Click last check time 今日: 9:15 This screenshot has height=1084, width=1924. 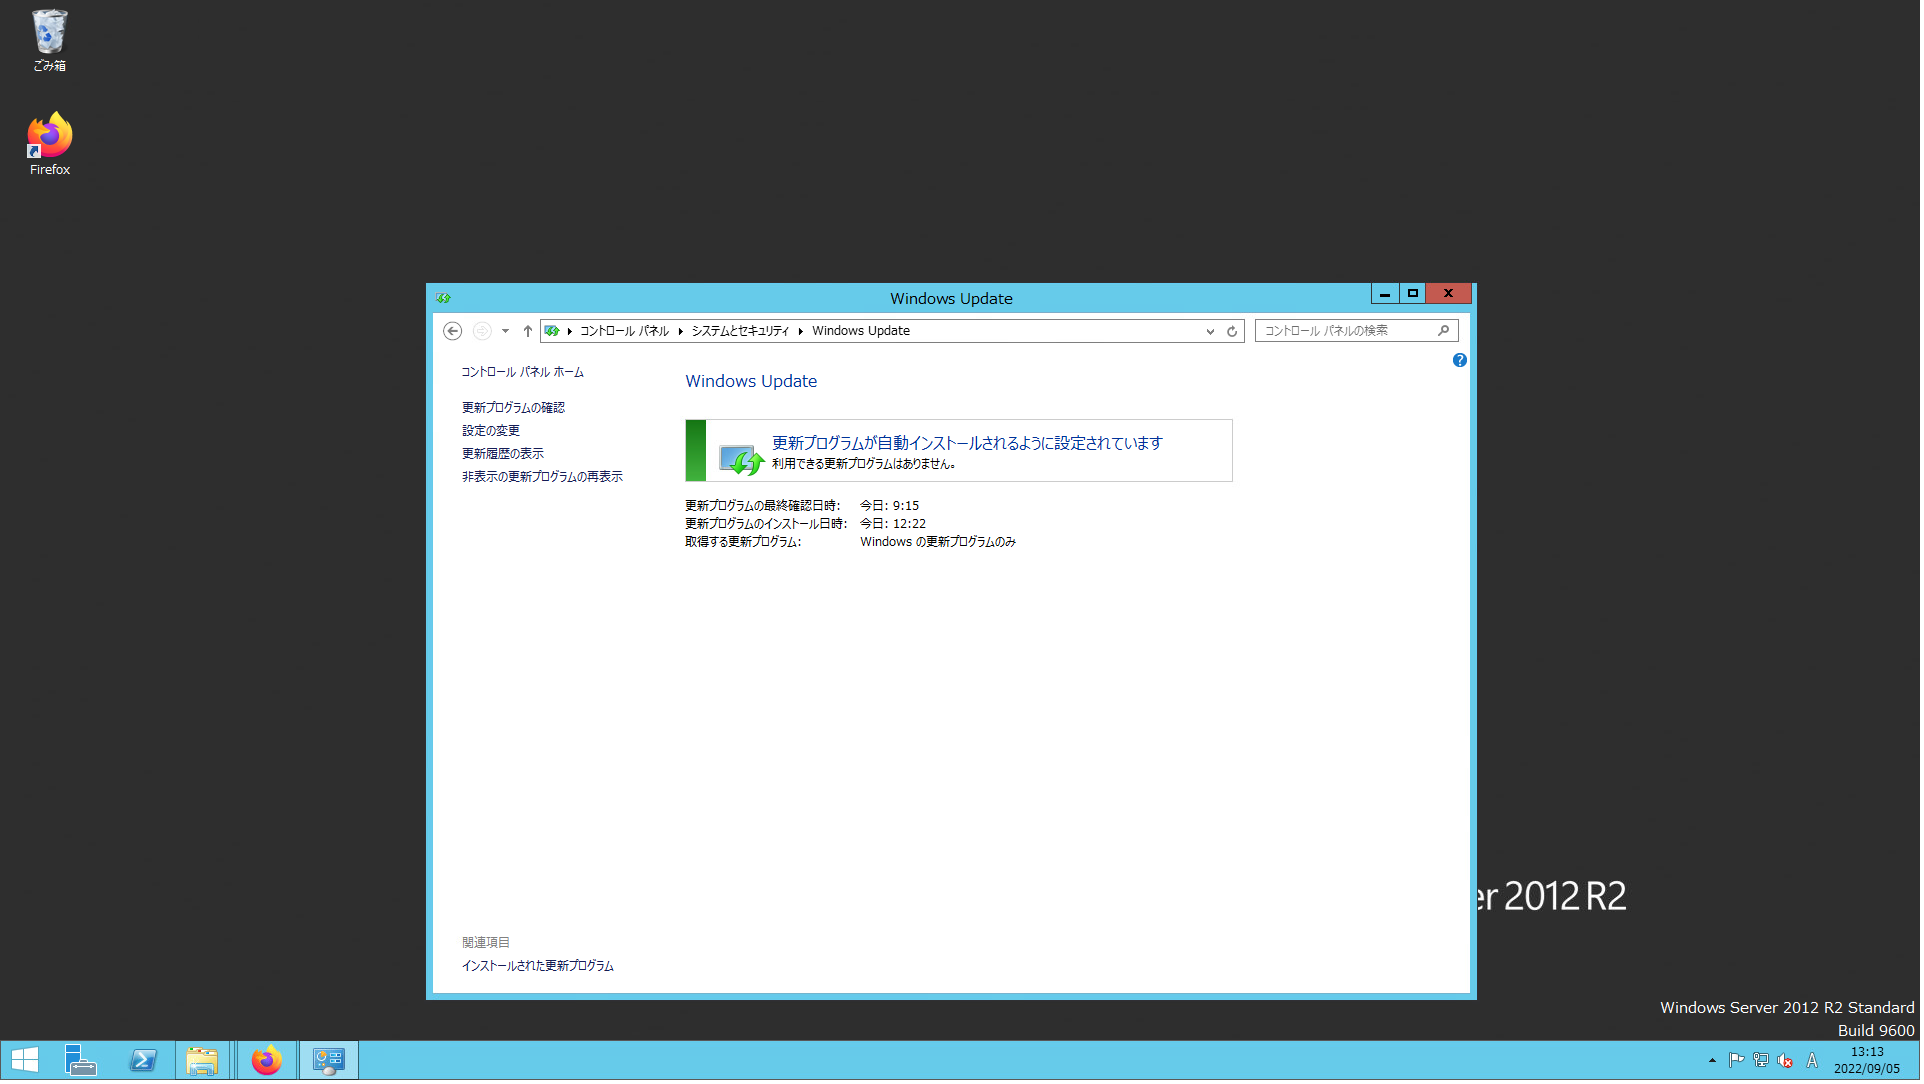(891, 507)
